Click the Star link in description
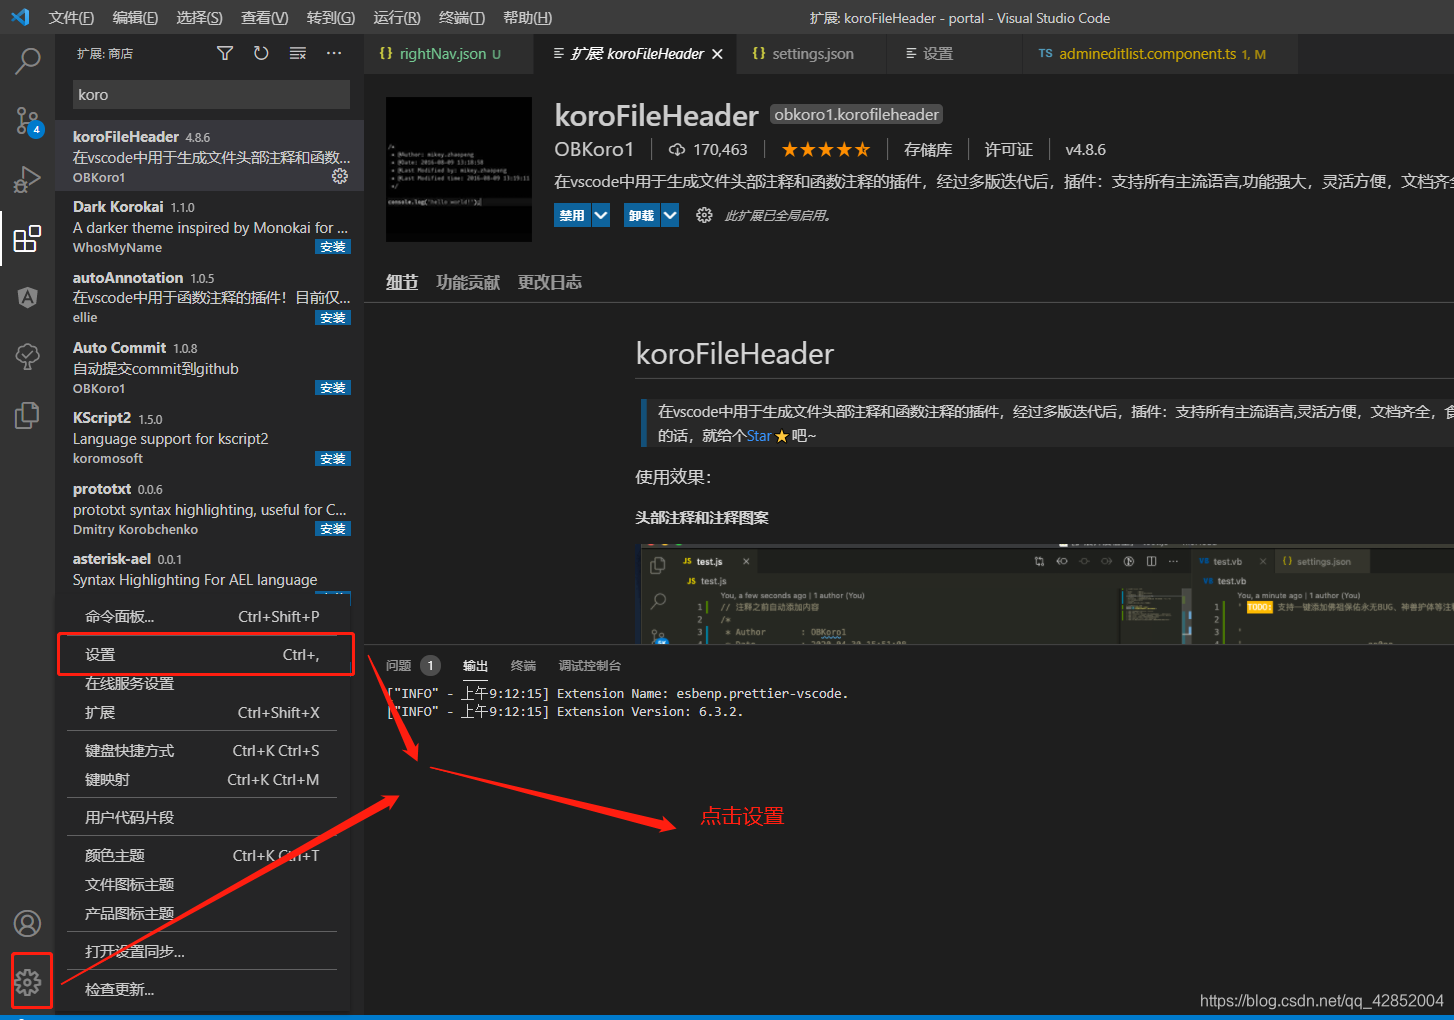This screenshot has width=1454, height=1020. pyautogui.click(x=759, y=436)
